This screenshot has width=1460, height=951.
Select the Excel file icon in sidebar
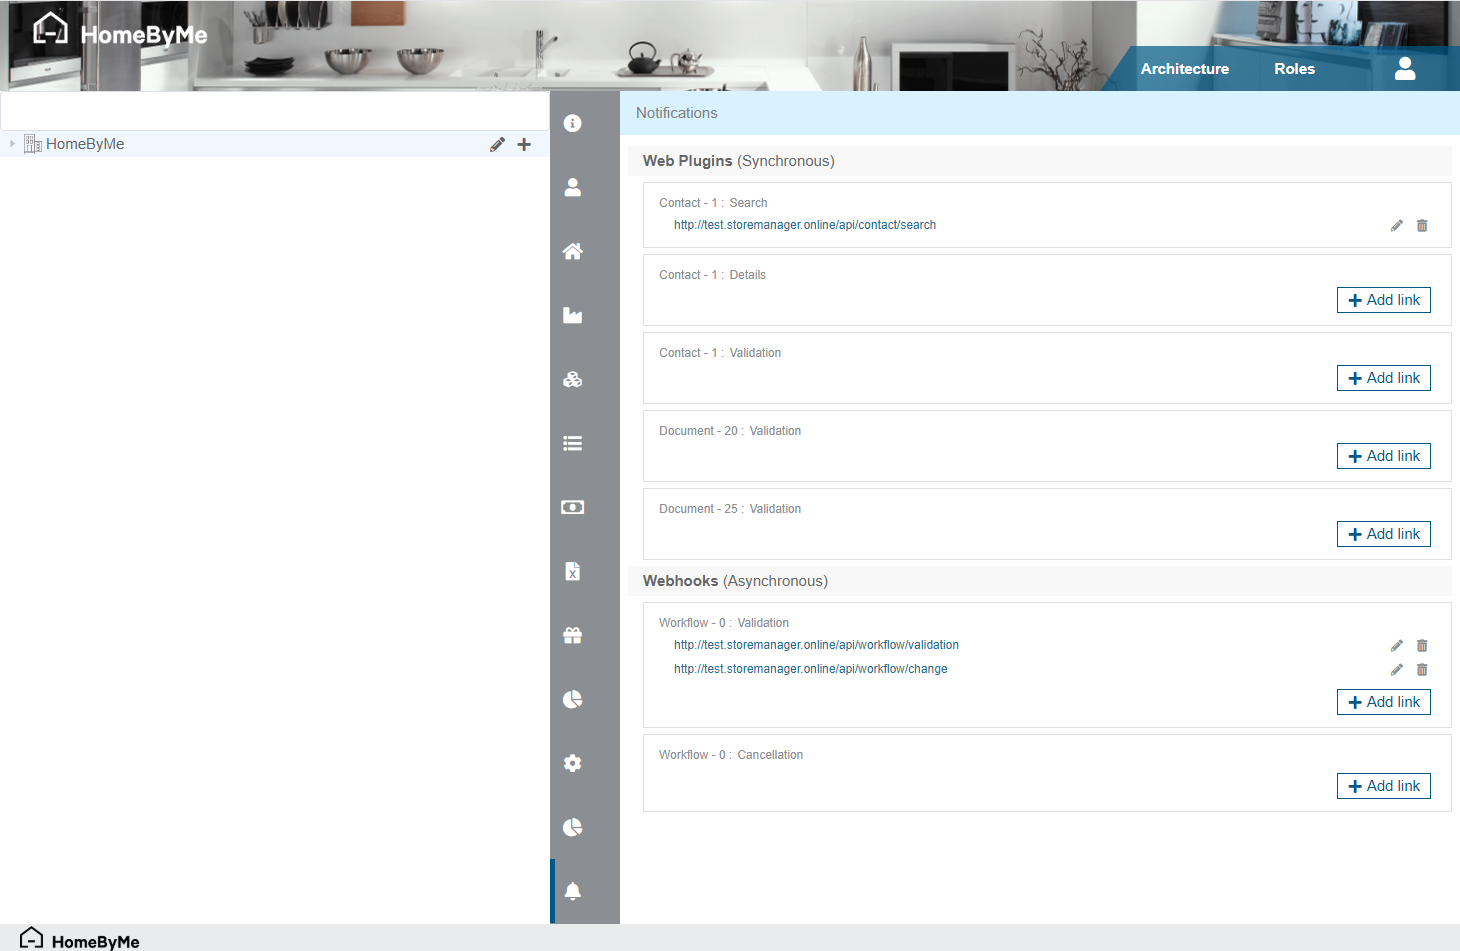pos(573,571)
